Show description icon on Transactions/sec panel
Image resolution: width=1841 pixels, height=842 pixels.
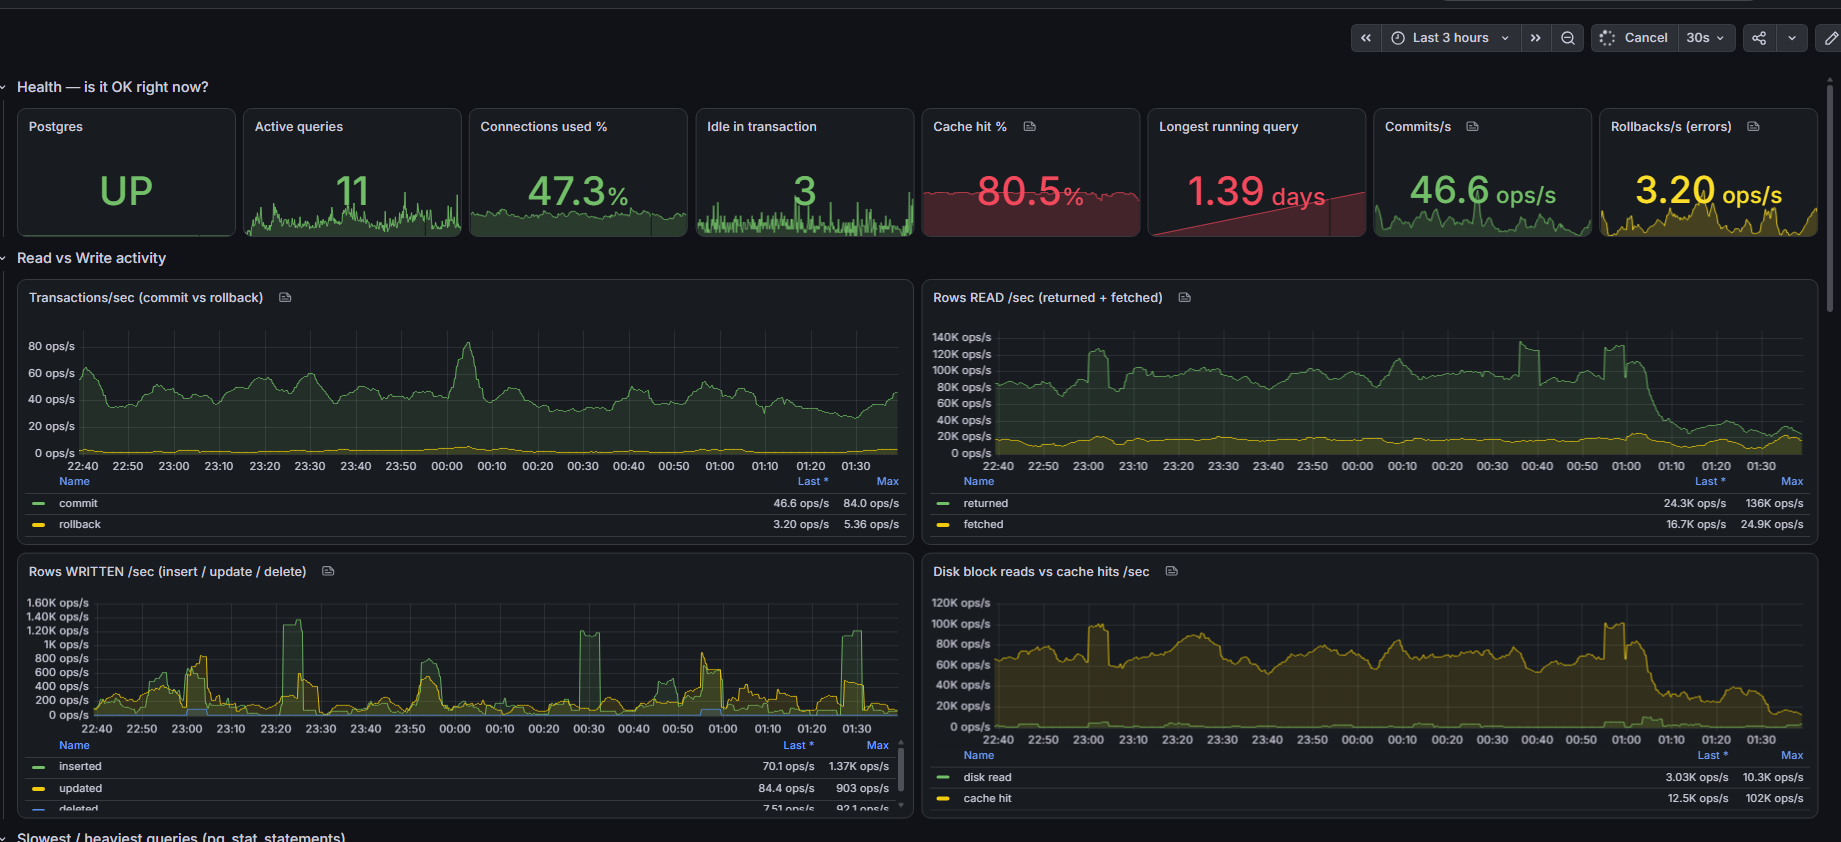tap(285, 298)
